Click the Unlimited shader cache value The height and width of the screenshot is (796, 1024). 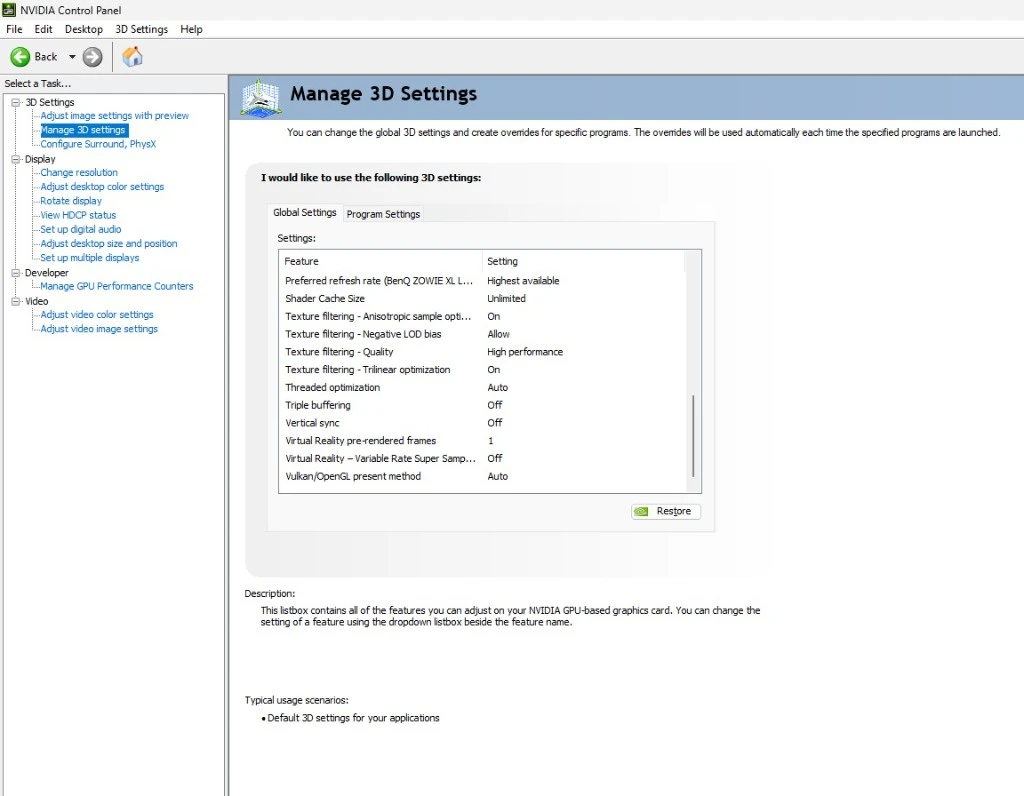(506, 298)
